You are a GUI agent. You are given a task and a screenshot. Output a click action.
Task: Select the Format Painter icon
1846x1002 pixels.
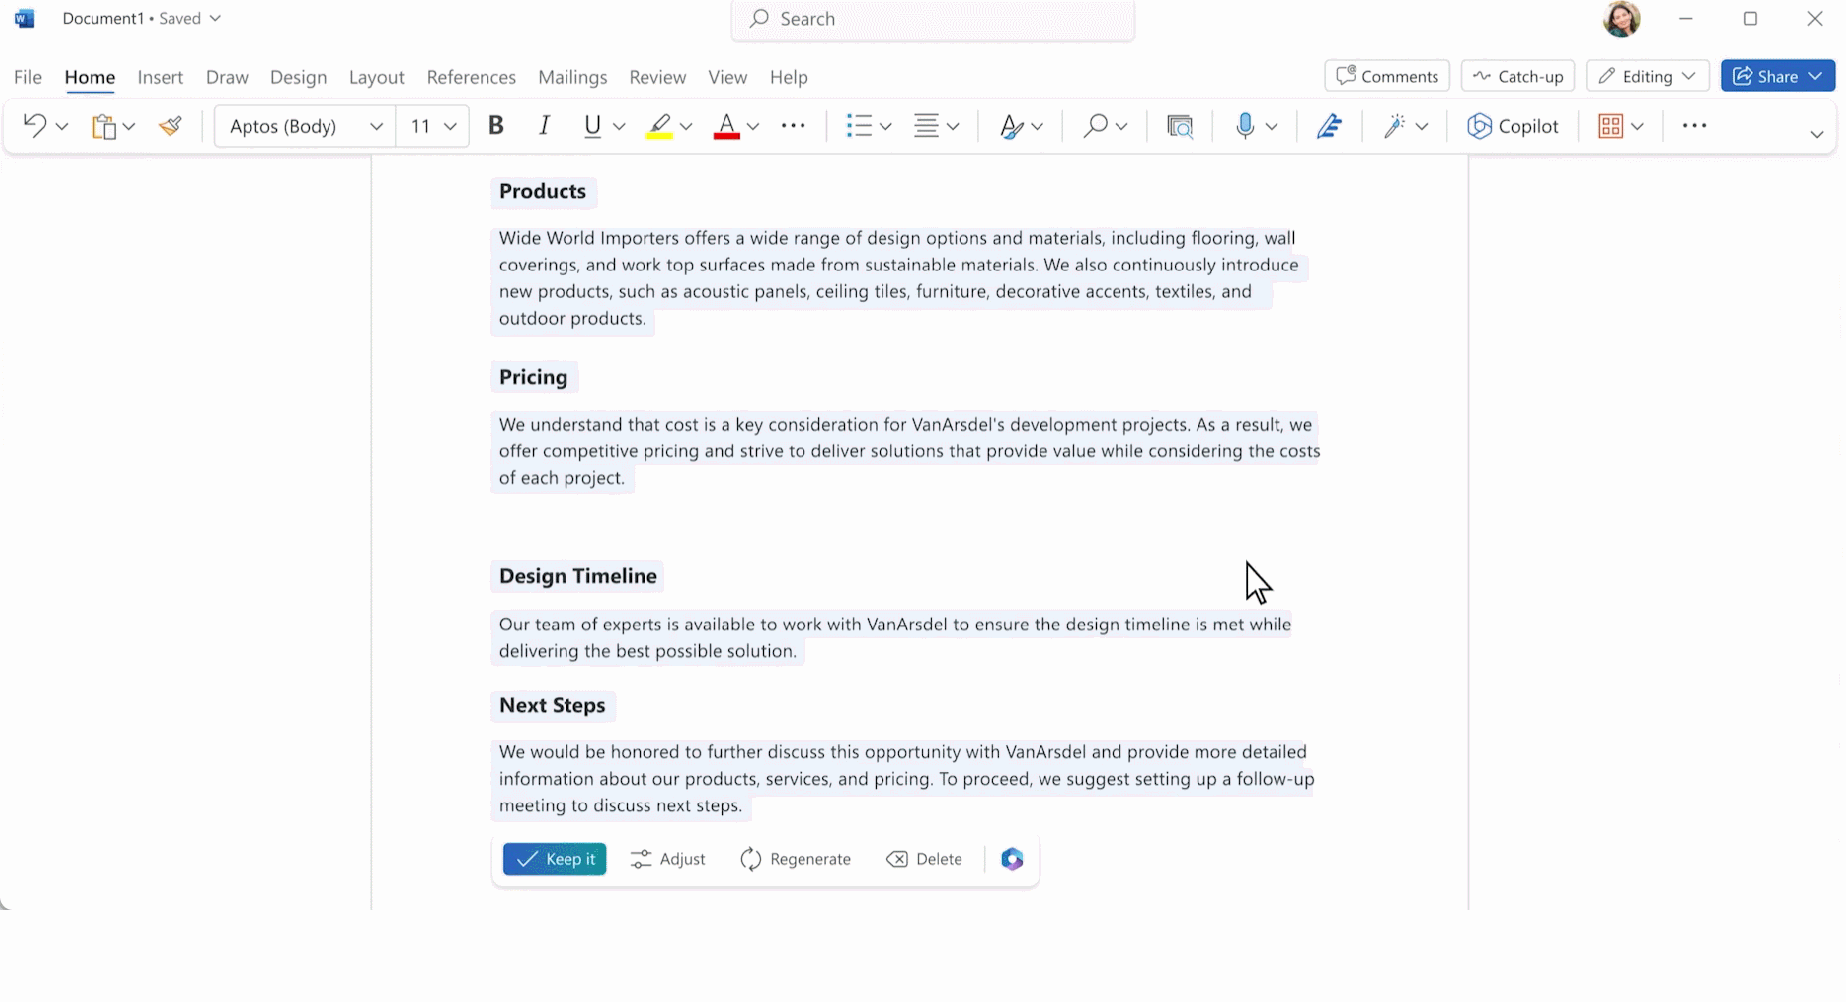[171, 126]
